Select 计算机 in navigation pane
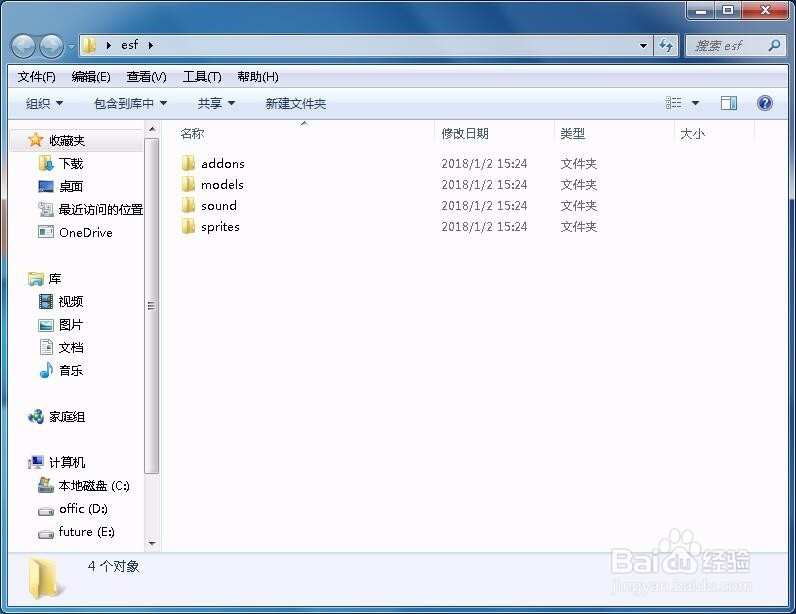796x614 pixels. click(67, 463)
